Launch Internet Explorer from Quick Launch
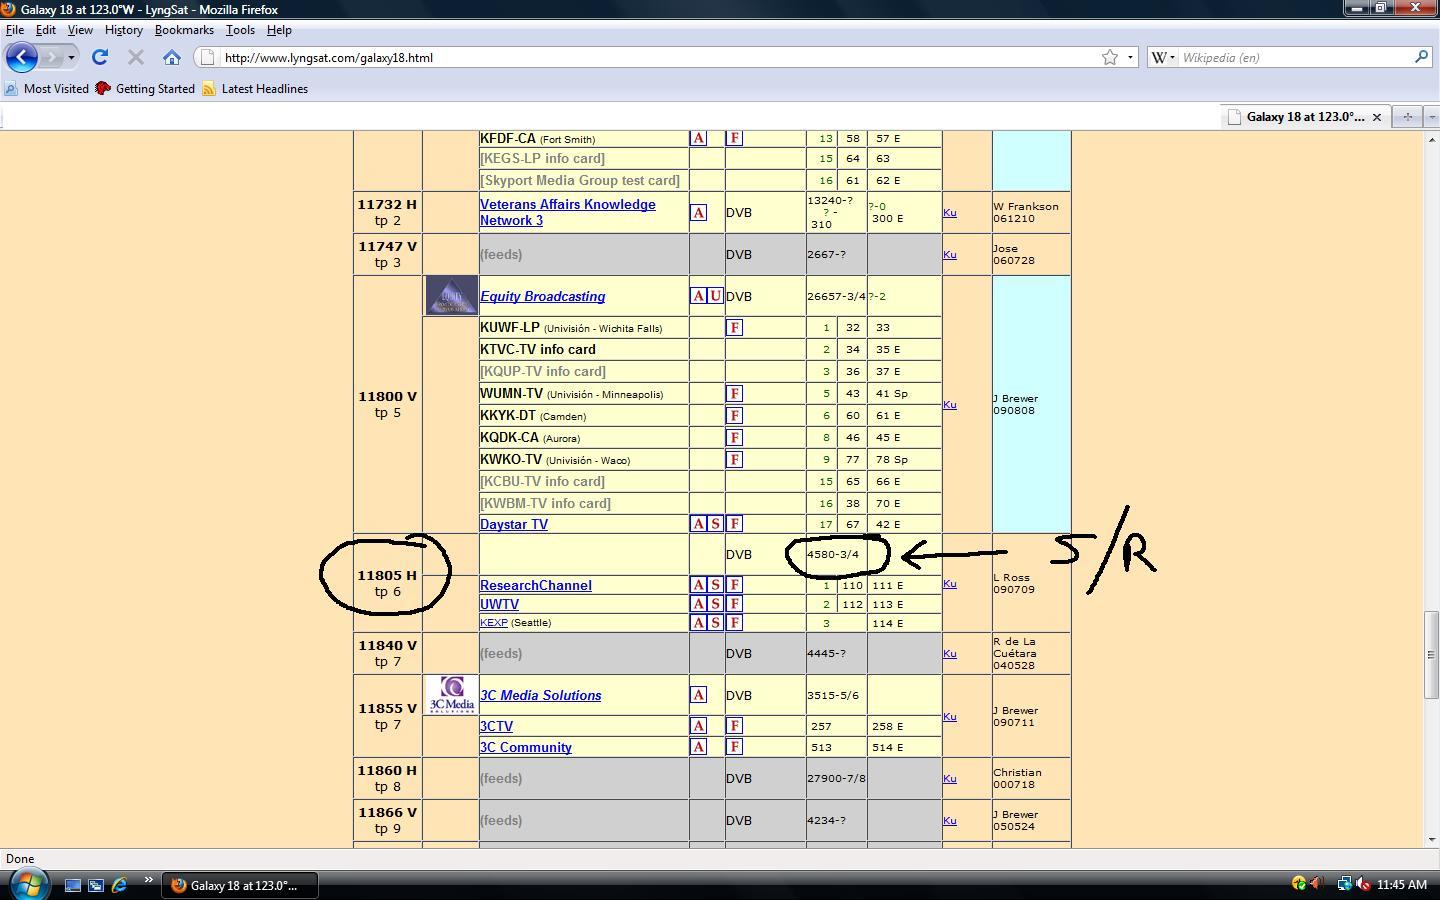The width and height of the screenshot is (1440, 900). (119, 885)
